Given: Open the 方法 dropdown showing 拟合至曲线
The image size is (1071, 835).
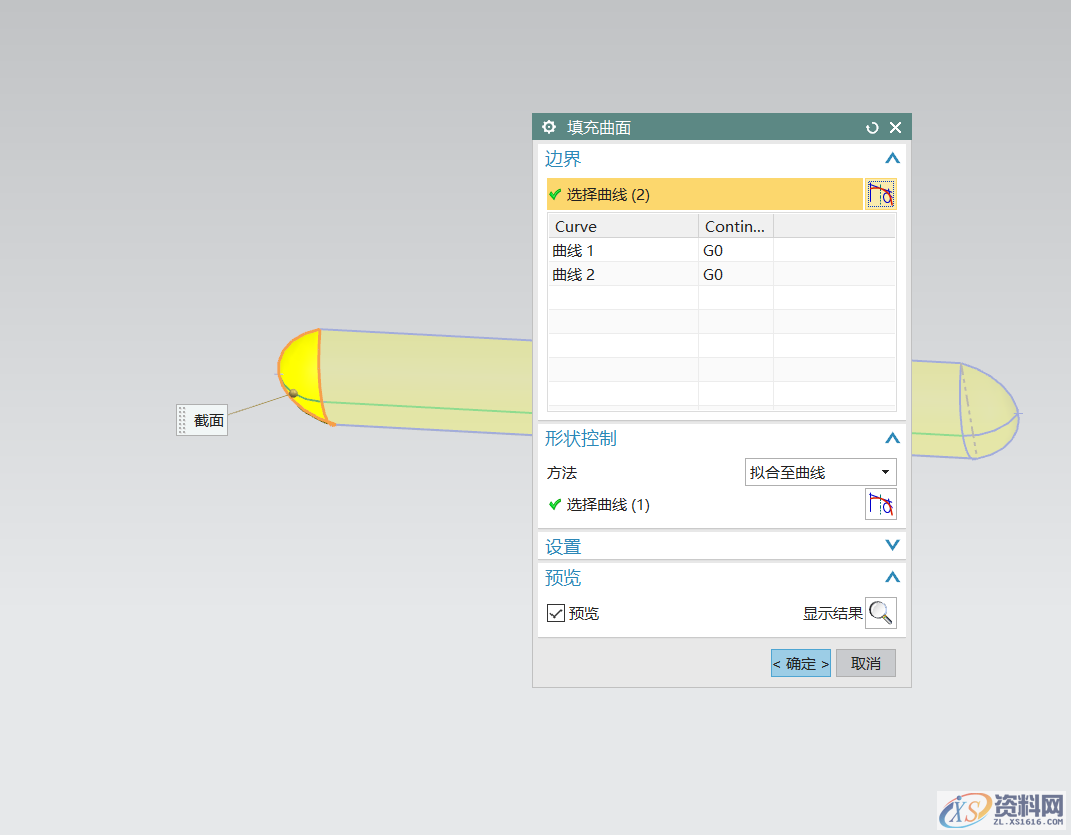Looking at the screenshot, I should tap(820, 472).
